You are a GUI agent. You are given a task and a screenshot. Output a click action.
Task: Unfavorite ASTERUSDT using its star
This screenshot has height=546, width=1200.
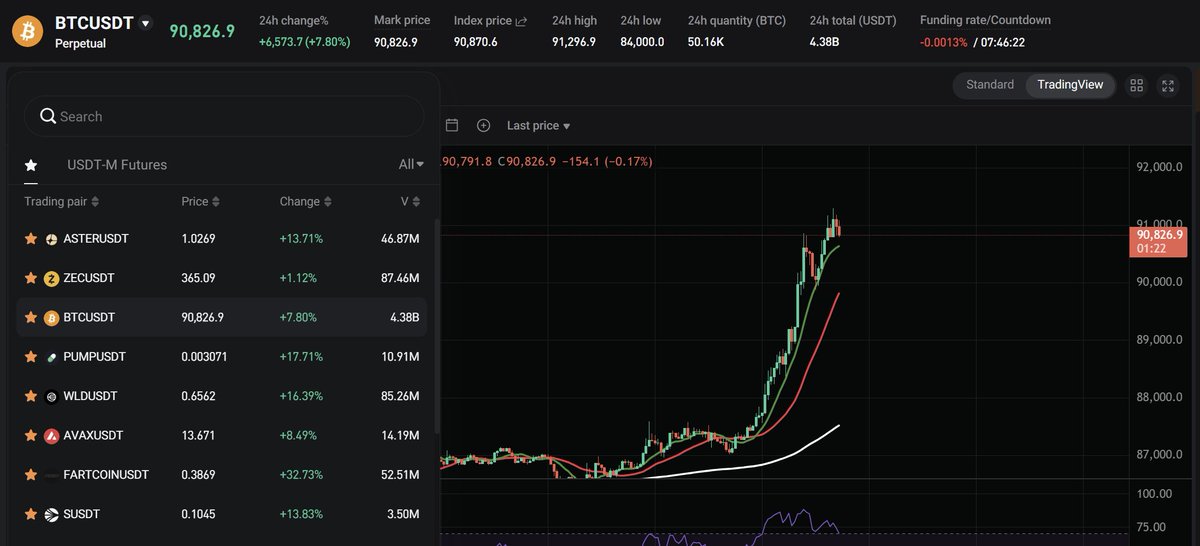point(31,239)
